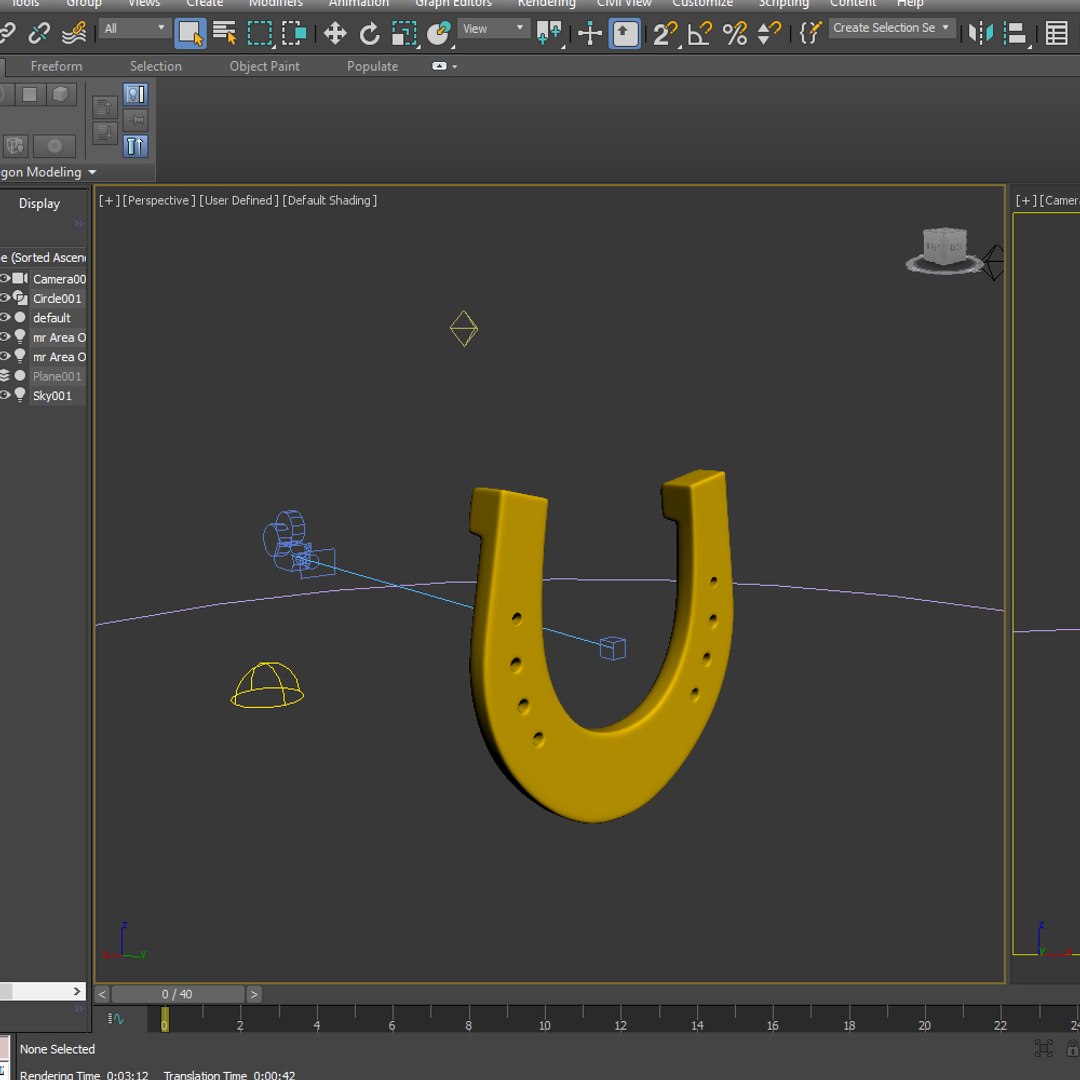
Task: Click the Select and Place tool
Action: (x=439, y=33)
